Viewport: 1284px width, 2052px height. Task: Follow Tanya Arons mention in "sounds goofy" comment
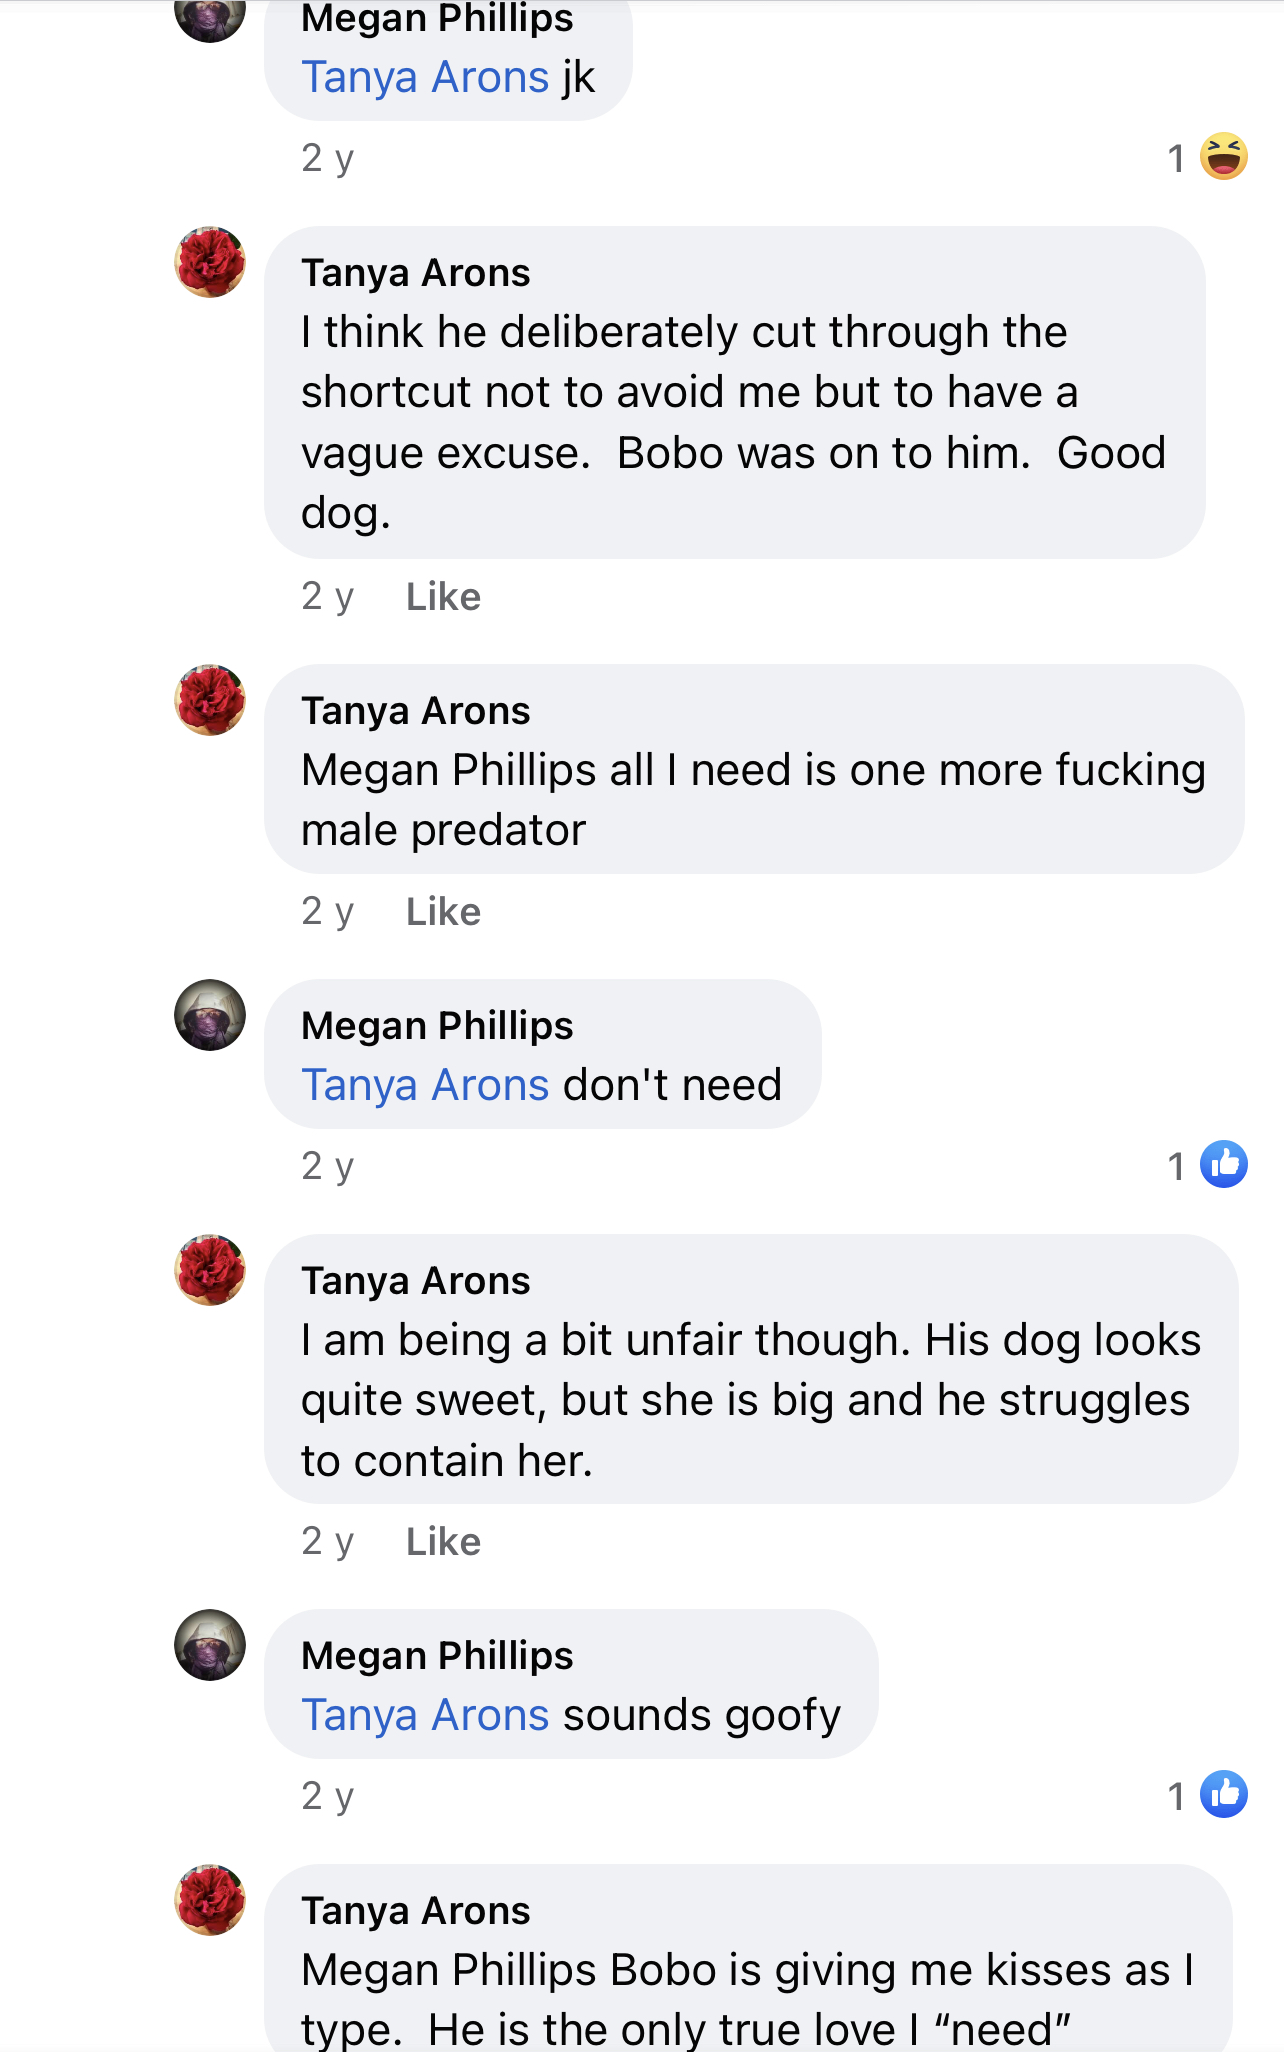pyautogui.click(x=425, y=1715)
